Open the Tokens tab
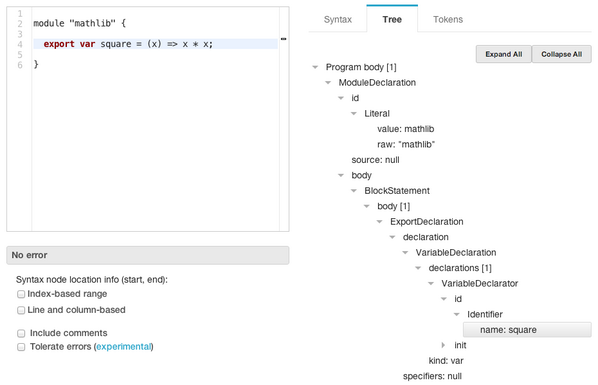The height and width of the screenshot is (385, 598). (x=448, y=19)
